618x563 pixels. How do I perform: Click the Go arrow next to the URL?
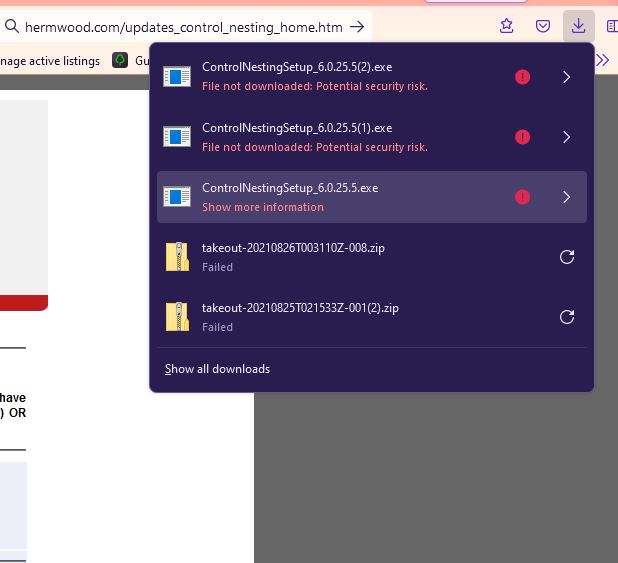(x=357, y=27)
